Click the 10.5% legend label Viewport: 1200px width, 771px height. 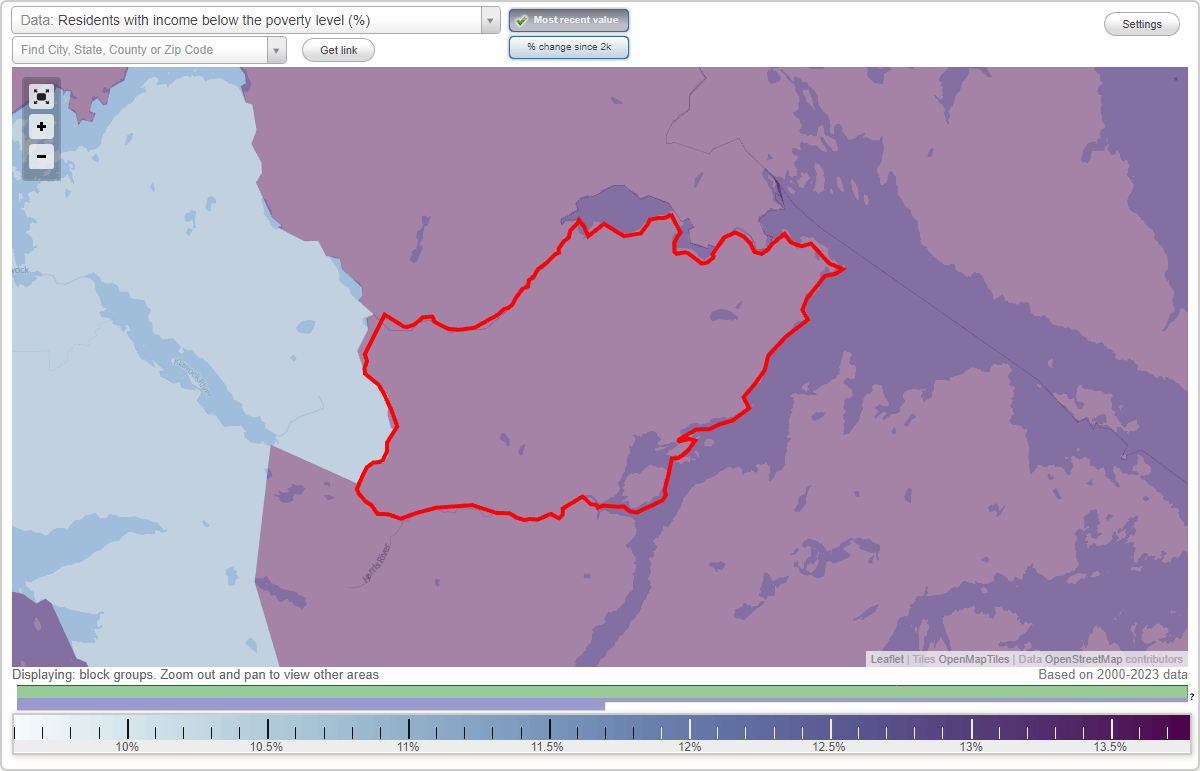tap(267, 747)
